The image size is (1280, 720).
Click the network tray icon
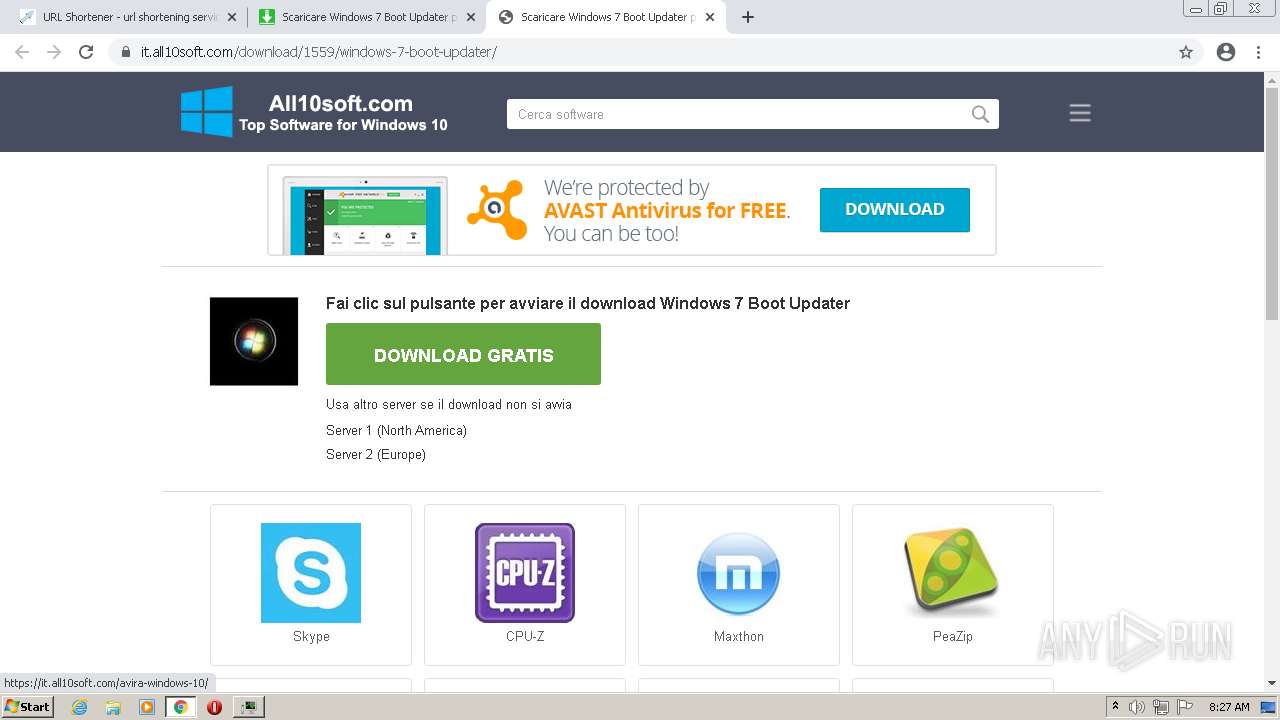tap(1161, 707)
